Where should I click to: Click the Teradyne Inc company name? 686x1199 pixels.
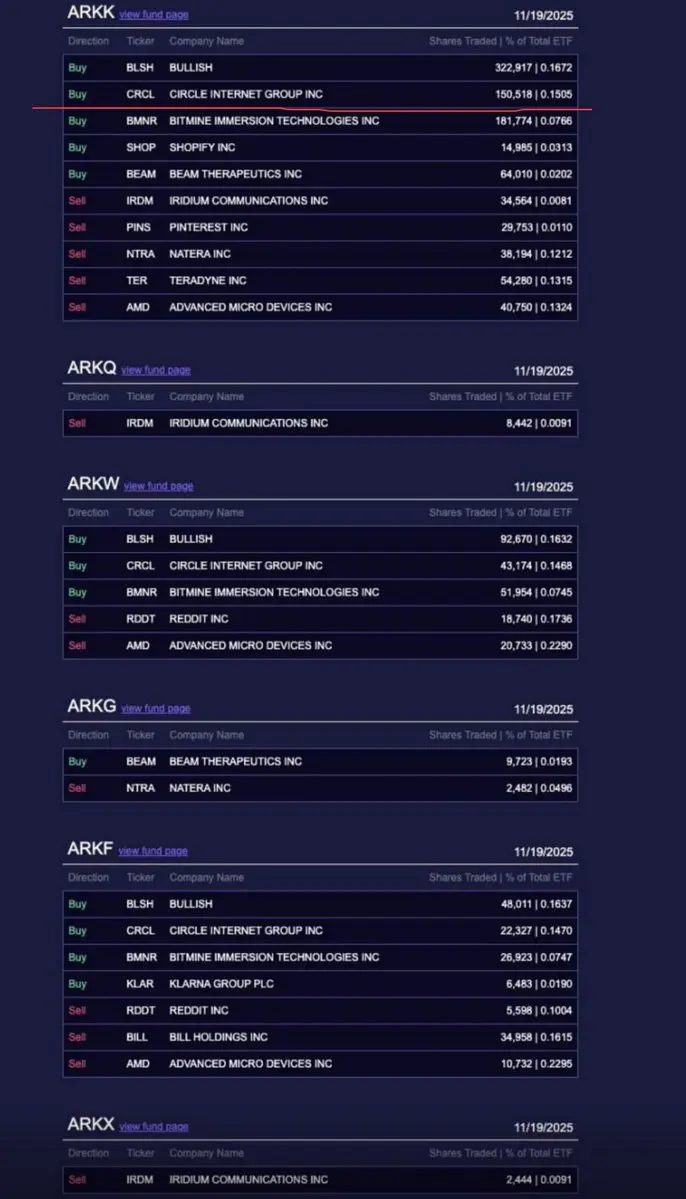[x=208, y=280]
